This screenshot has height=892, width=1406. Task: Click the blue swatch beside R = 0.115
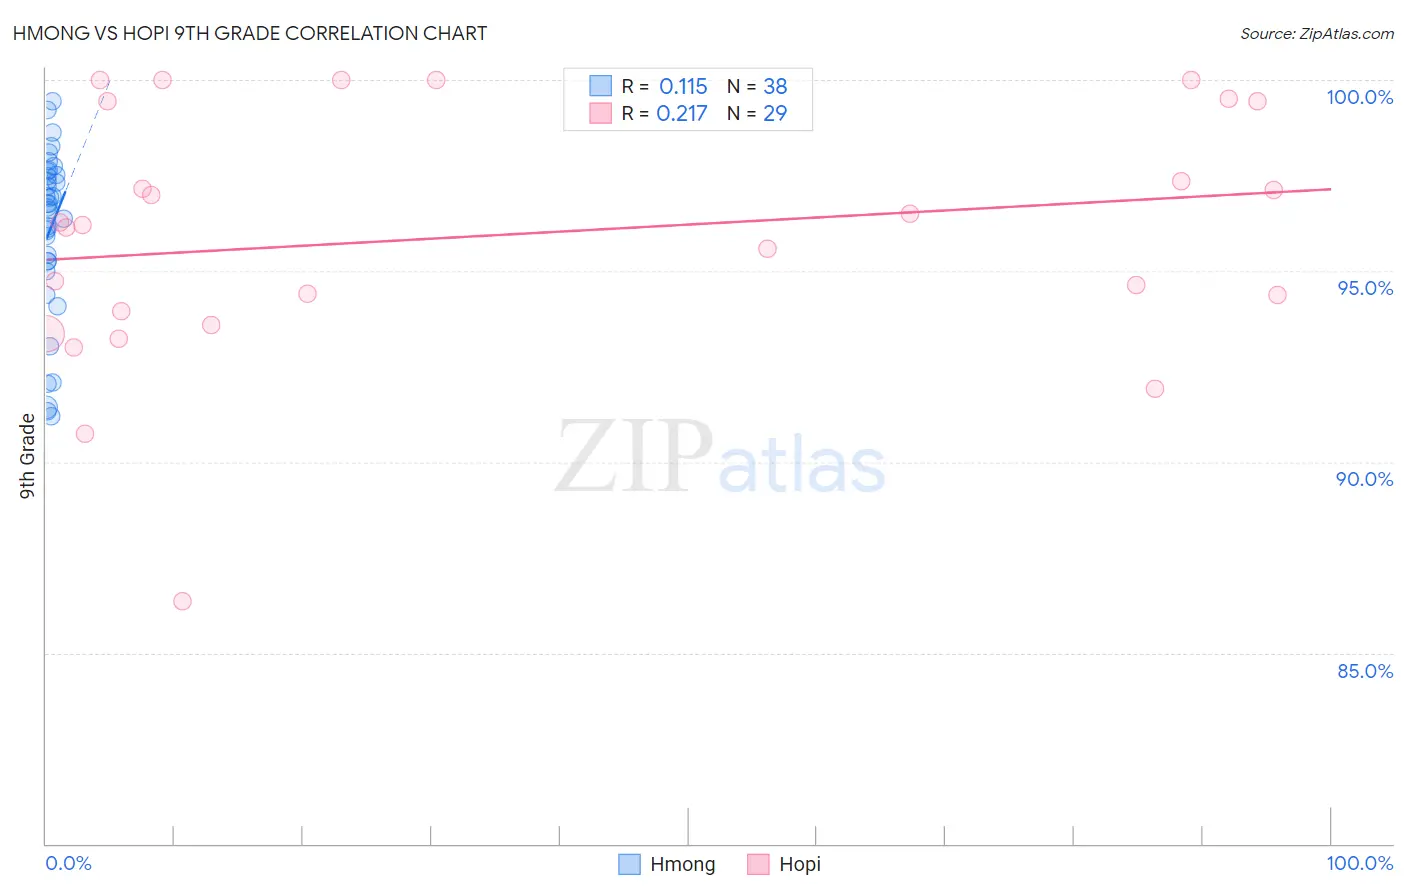click(600, 86)
